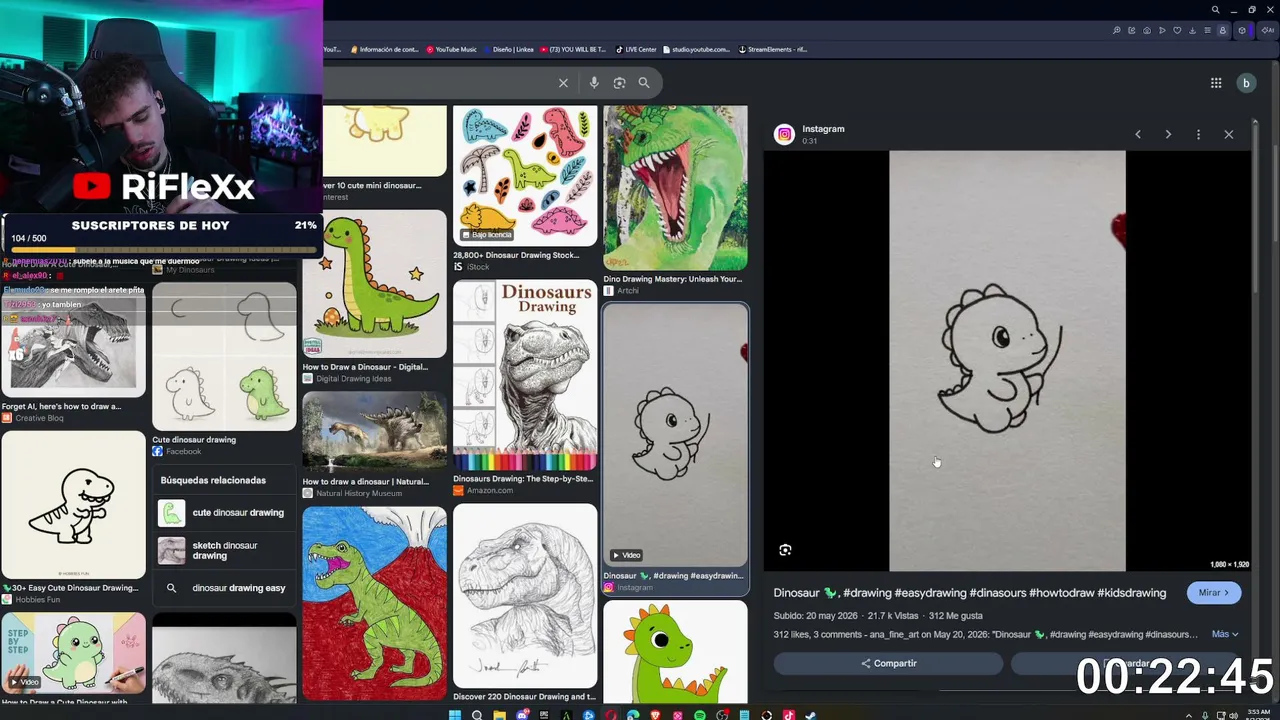Open the Google apps grid
This screenshot has height=720, width=1280.
coord(1216,83)
